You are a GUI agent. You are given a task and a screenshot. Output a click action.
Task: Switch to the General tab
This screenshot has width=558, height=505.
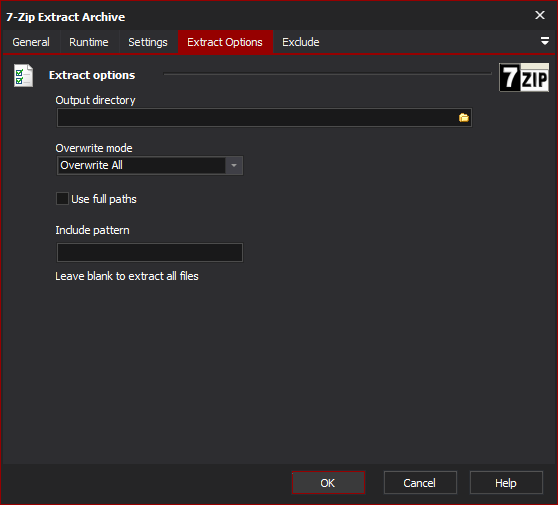pyautogui.click(x=31, y=42)
